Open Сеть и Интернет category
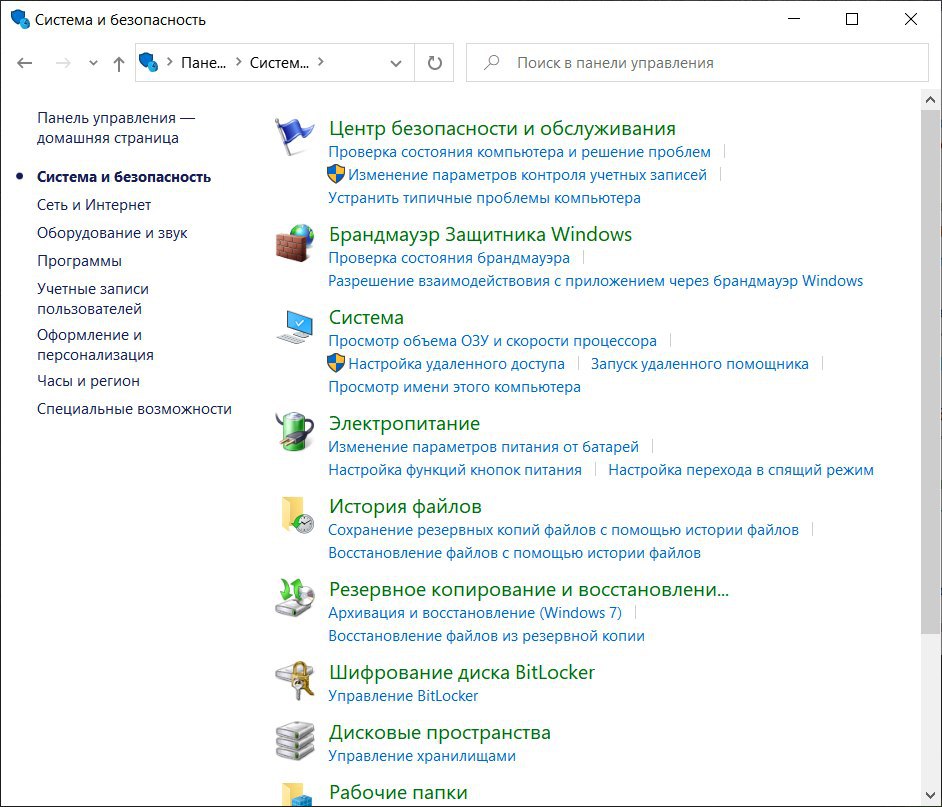 click(x=94, y=205)
